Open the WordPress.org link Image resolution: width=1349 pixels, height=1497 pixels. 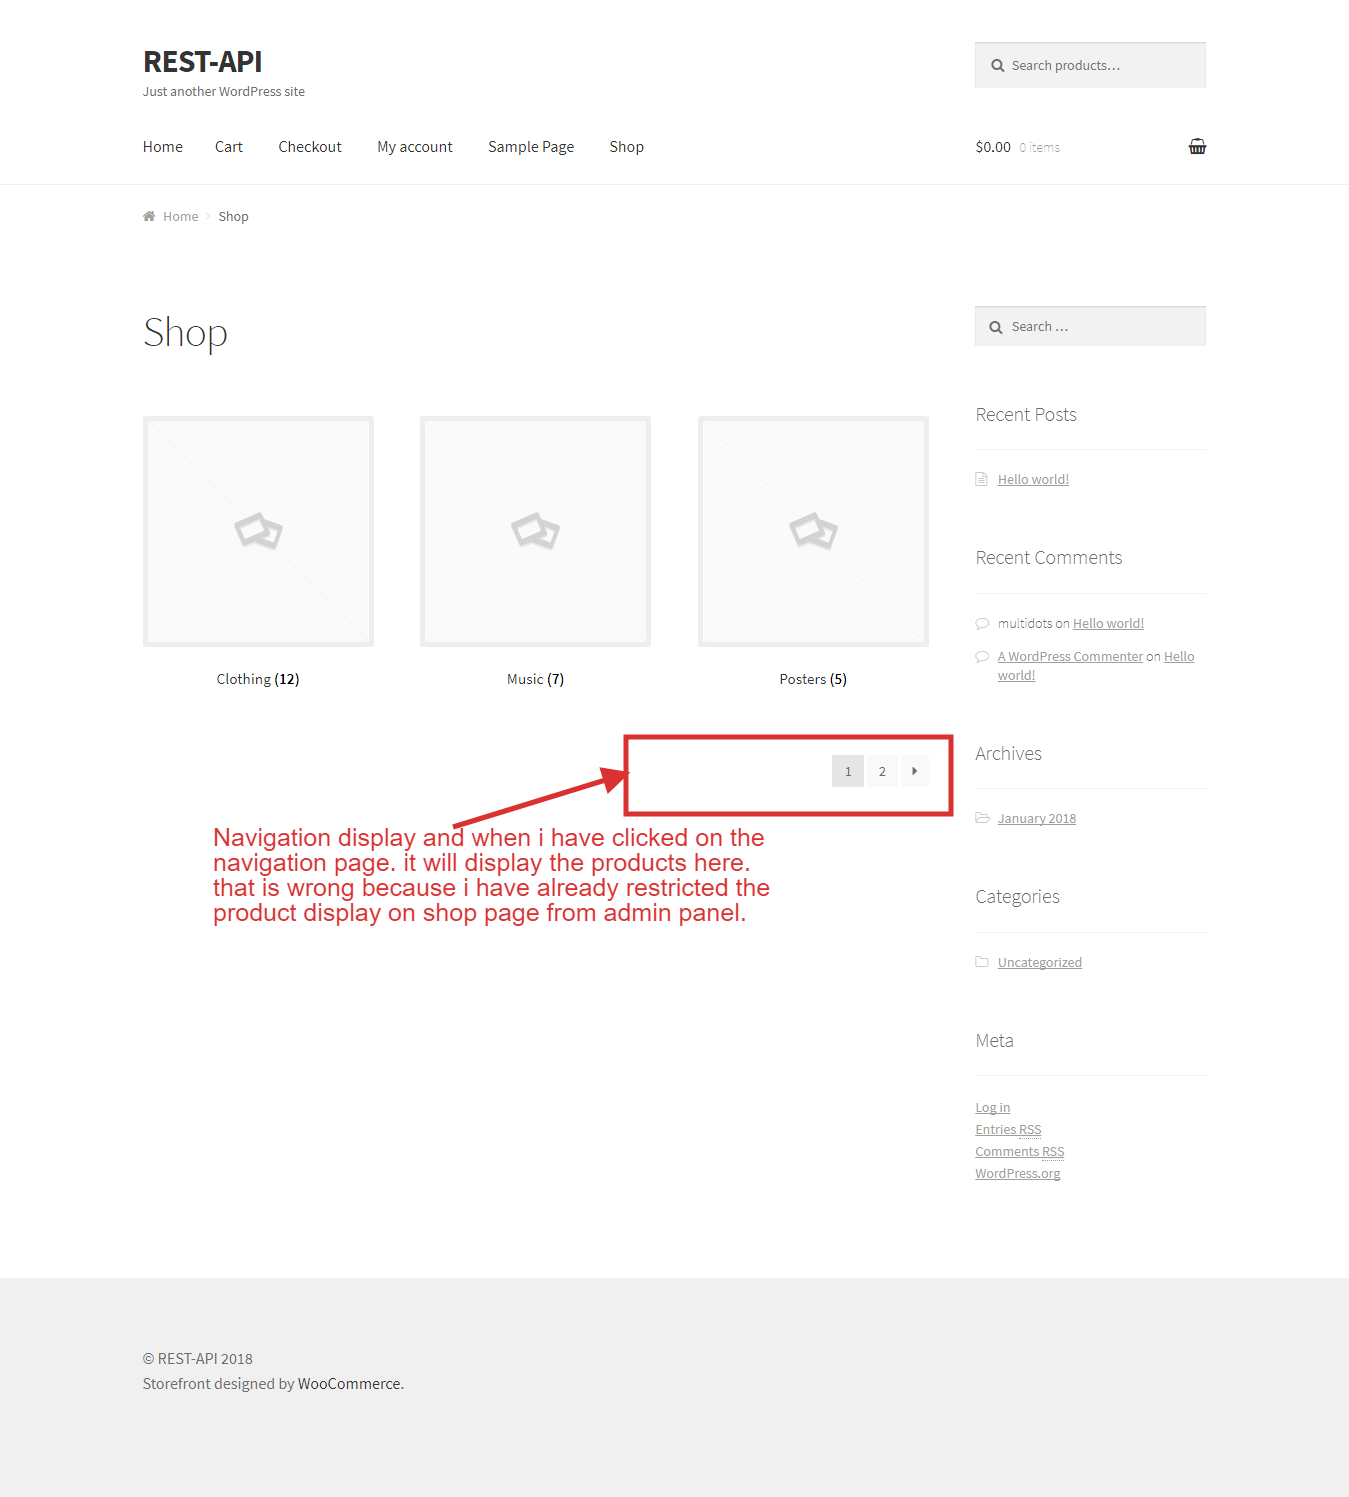(1018, 1173)
